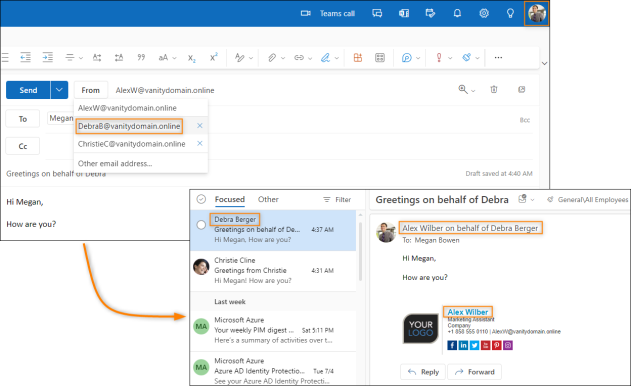Open My Day calendar-check icon
Screen dimensions: 631x386
click(x=430, y=13)
